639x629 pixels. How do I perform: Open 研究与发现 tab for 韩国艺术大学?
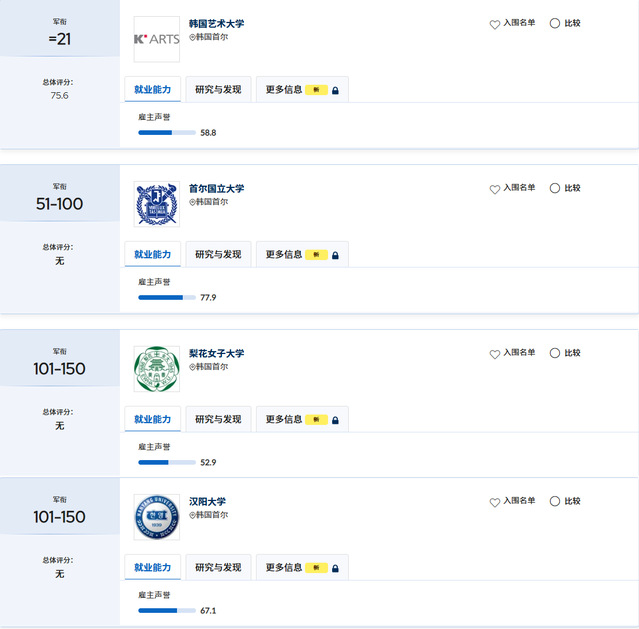(x=218, y=90)
